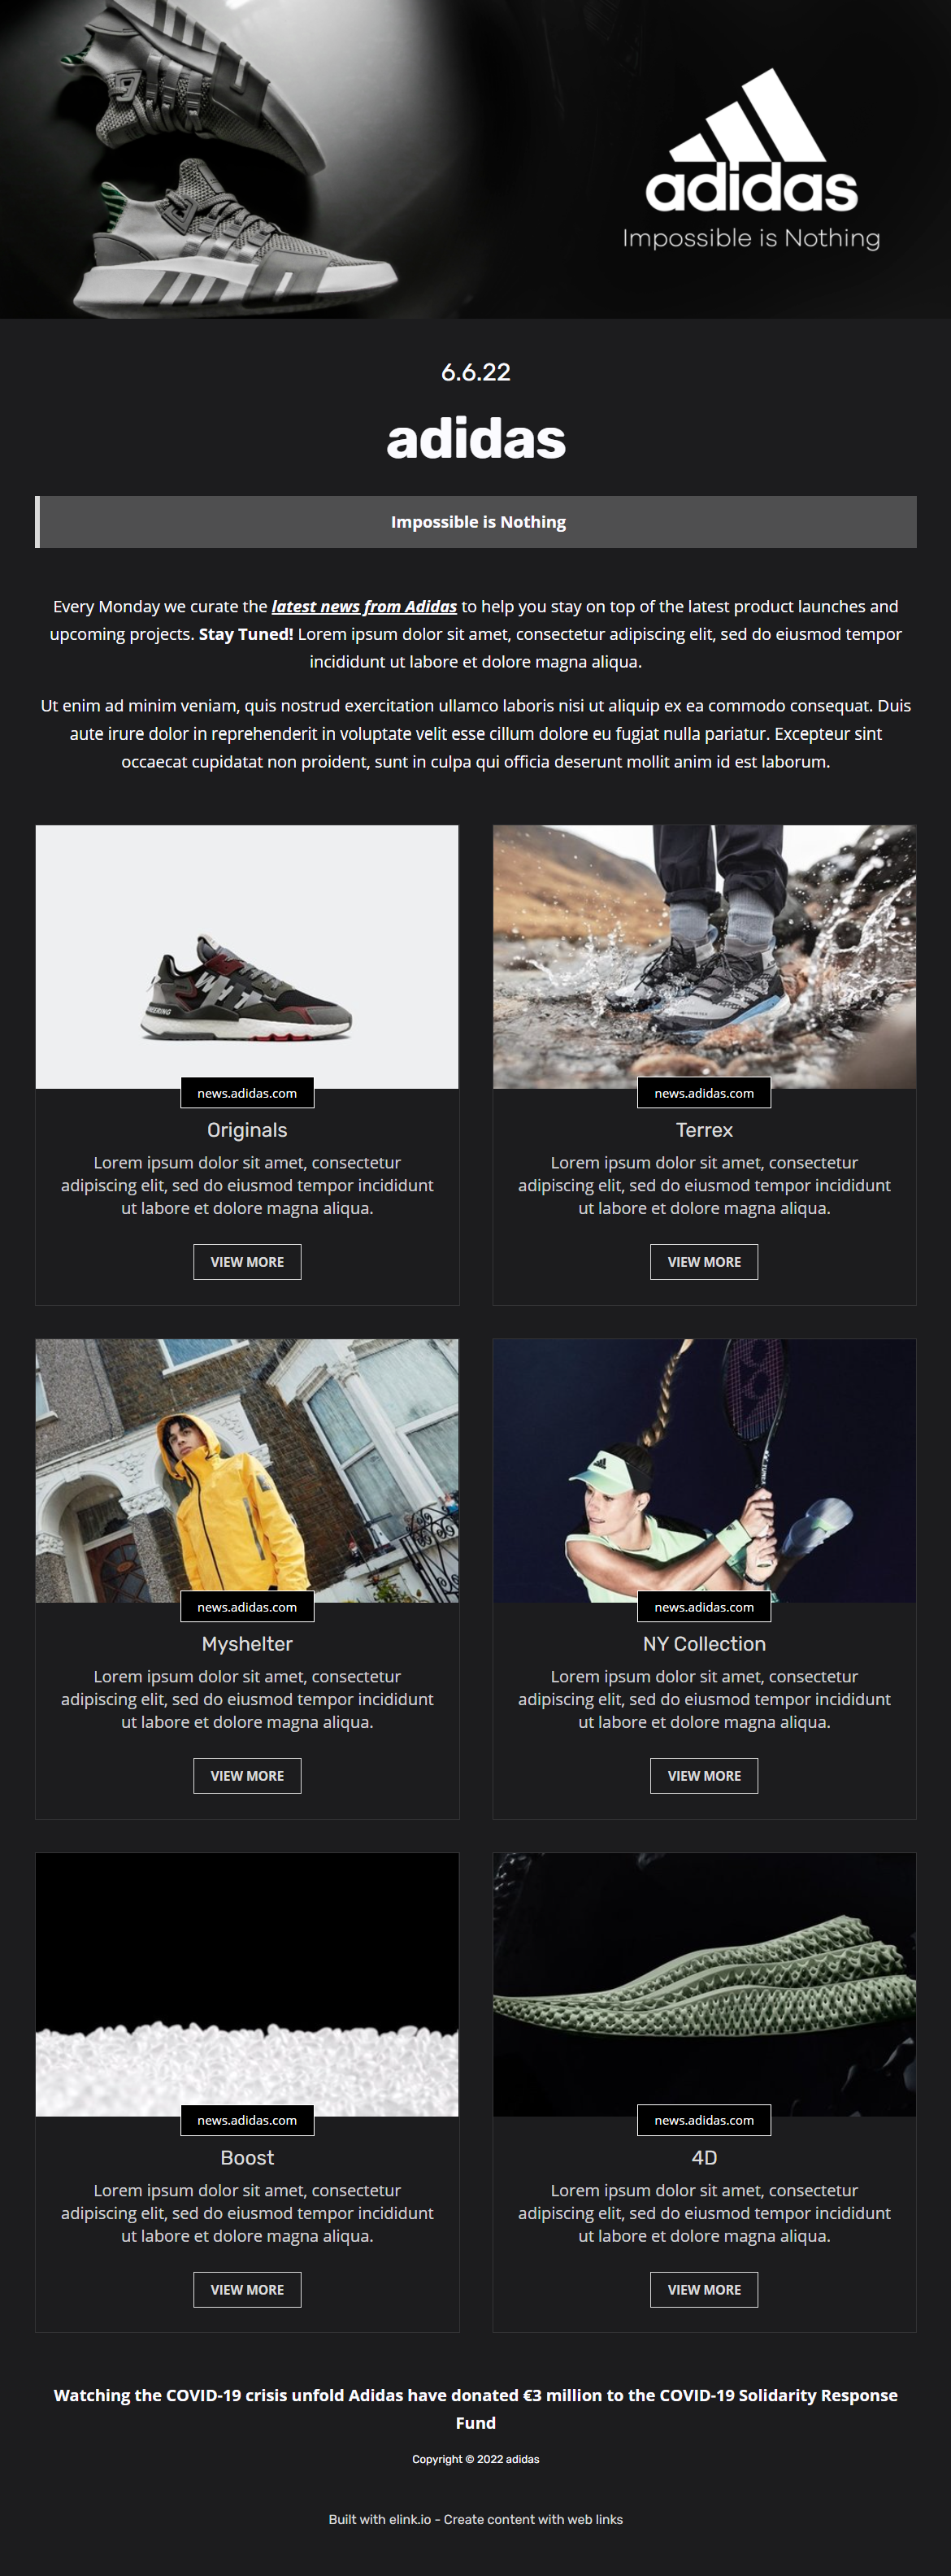The height and width of the screenshot is (2576, 951).
Task: Open the yellow jacket Myshelter image
Action: [247, 1470]
